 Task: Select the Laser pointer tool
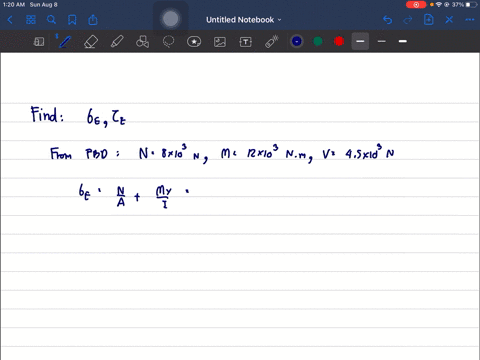pos(271,42)
